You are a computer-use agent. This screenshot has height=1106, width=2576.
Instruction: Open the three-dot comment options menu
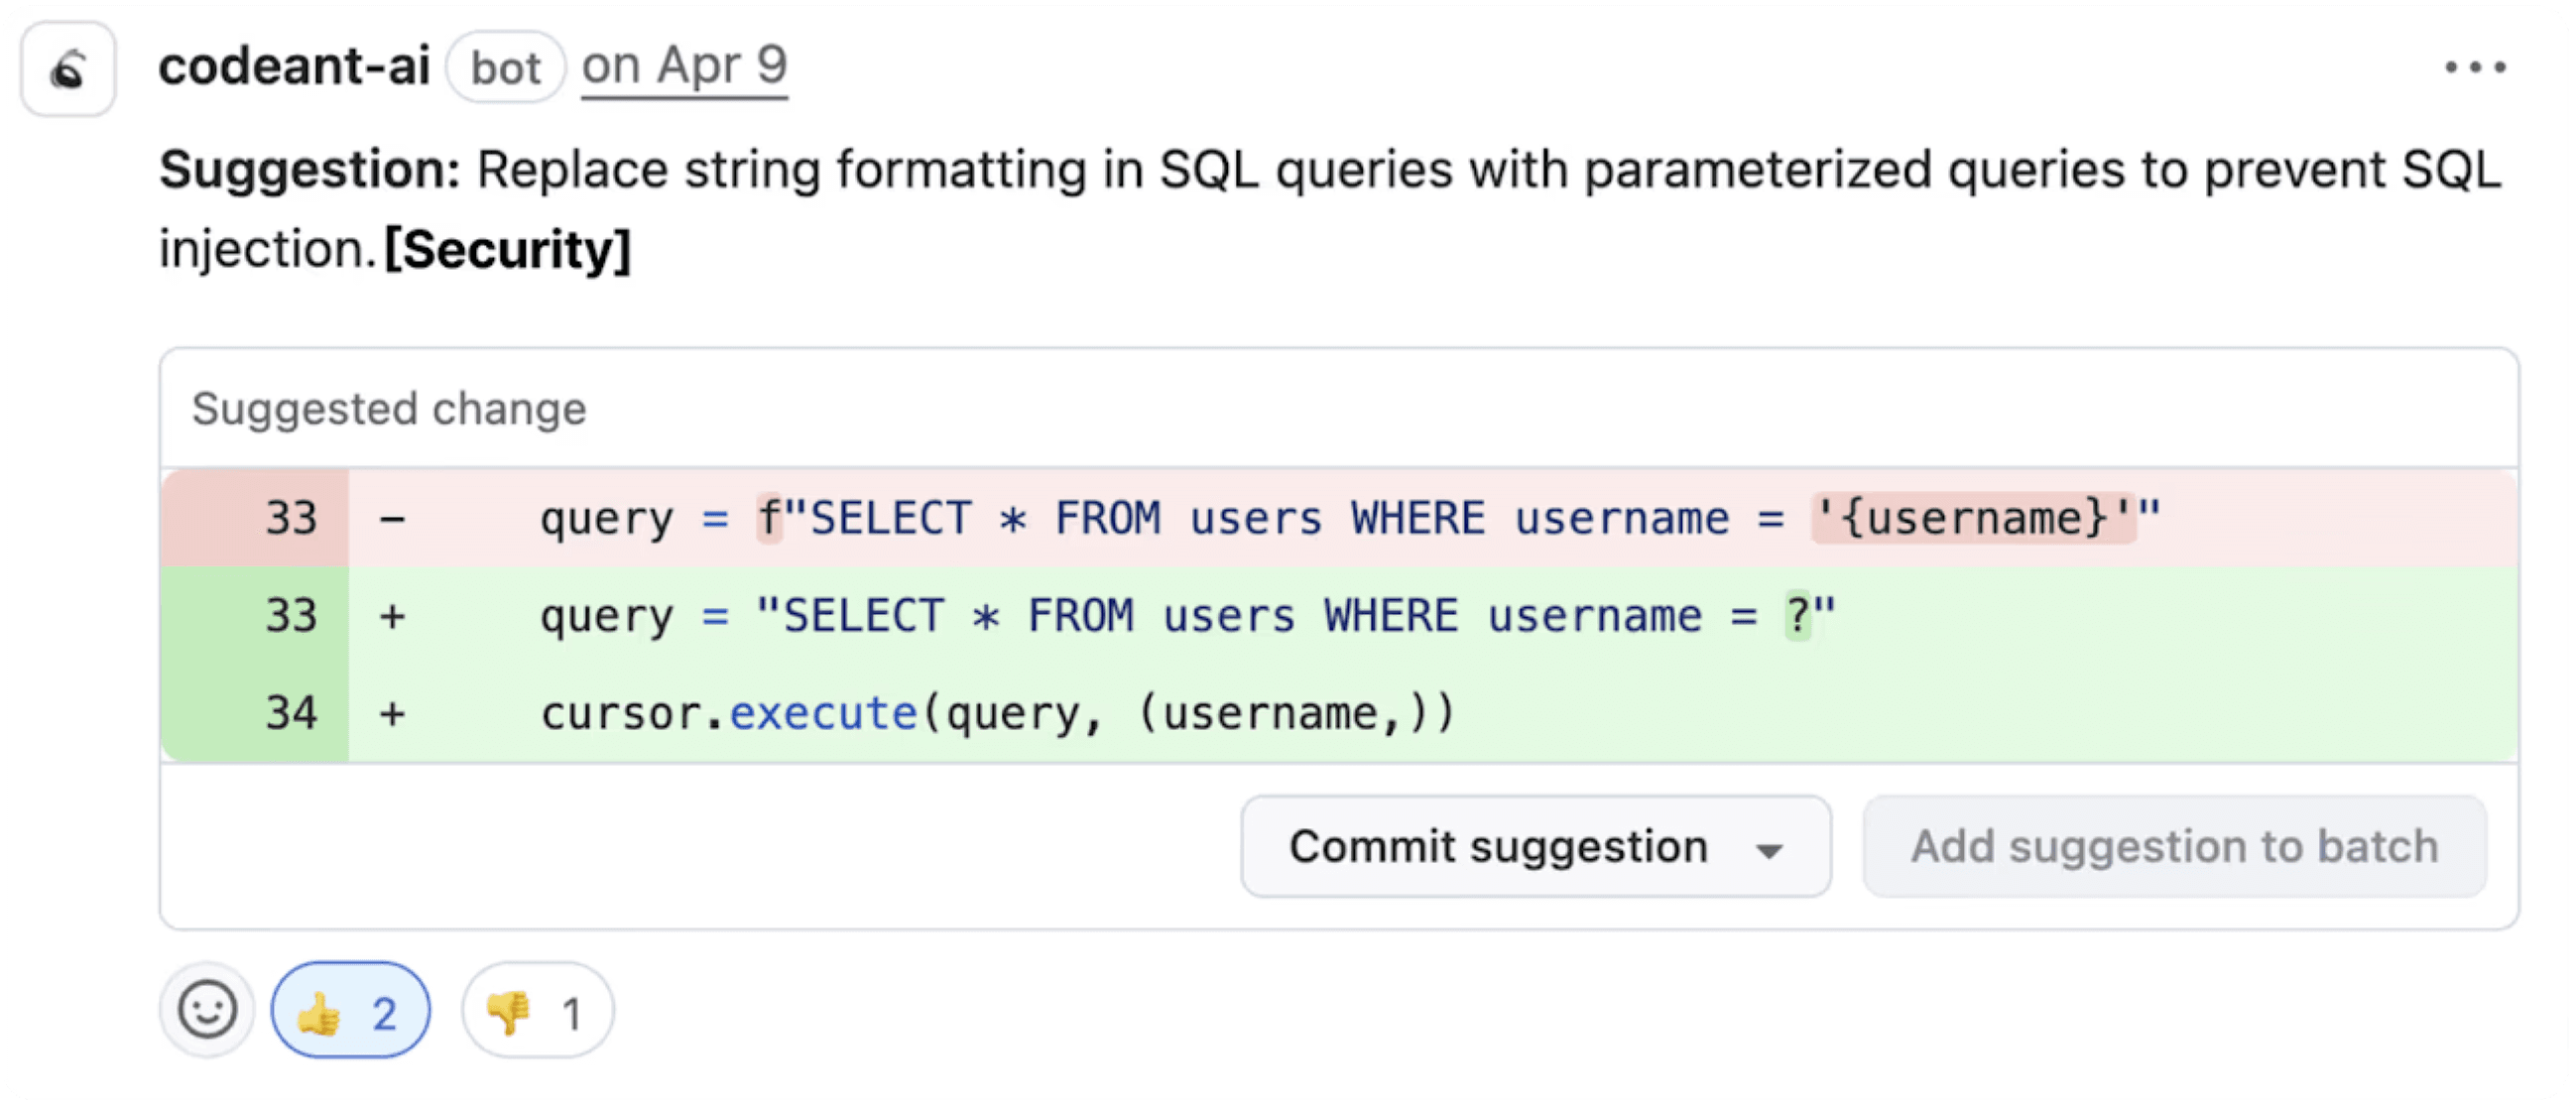point(2475,67)
